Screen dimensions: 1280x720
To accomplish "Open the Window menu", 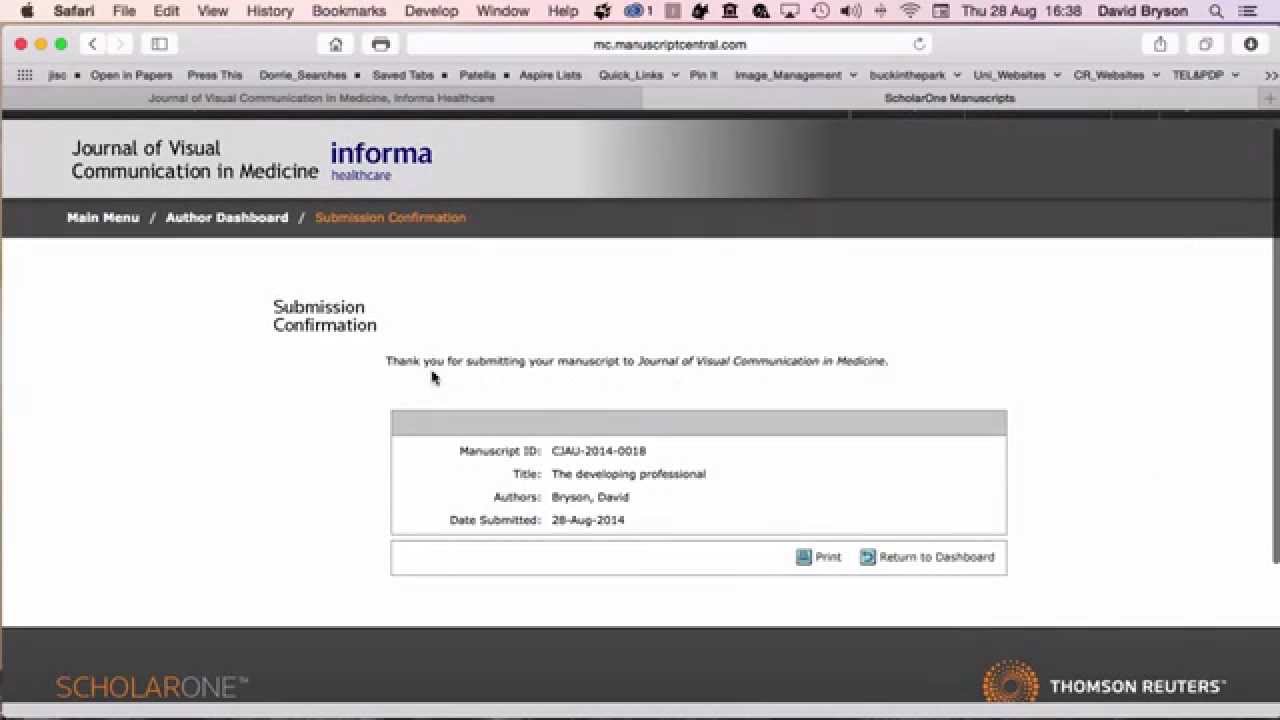I will coord(502,11).
